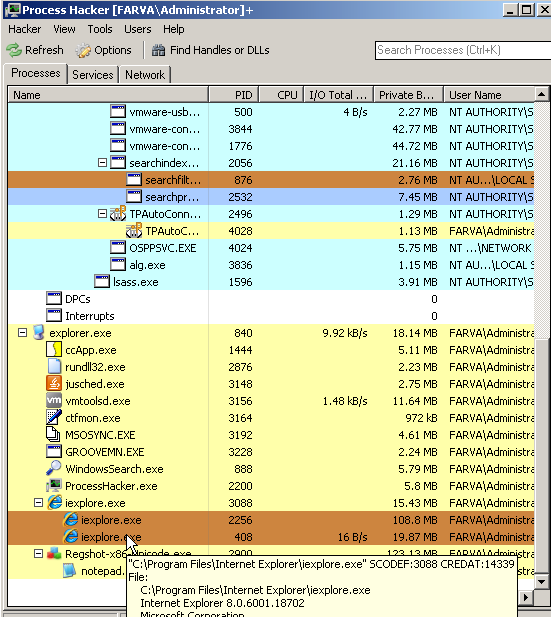
Task: Collapse the TPAutoConn process tree
Action: (102, 214)
